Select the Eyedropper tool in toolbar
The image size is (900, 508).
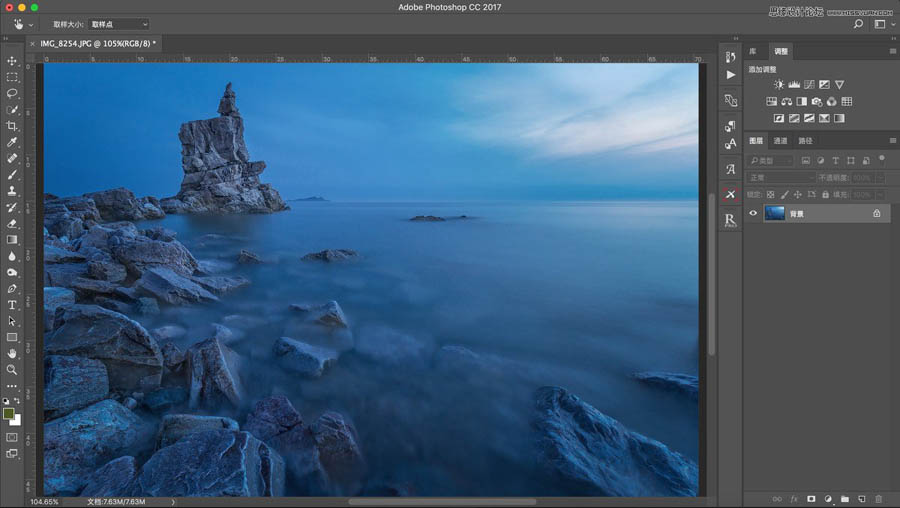click(x=11, y=142)
